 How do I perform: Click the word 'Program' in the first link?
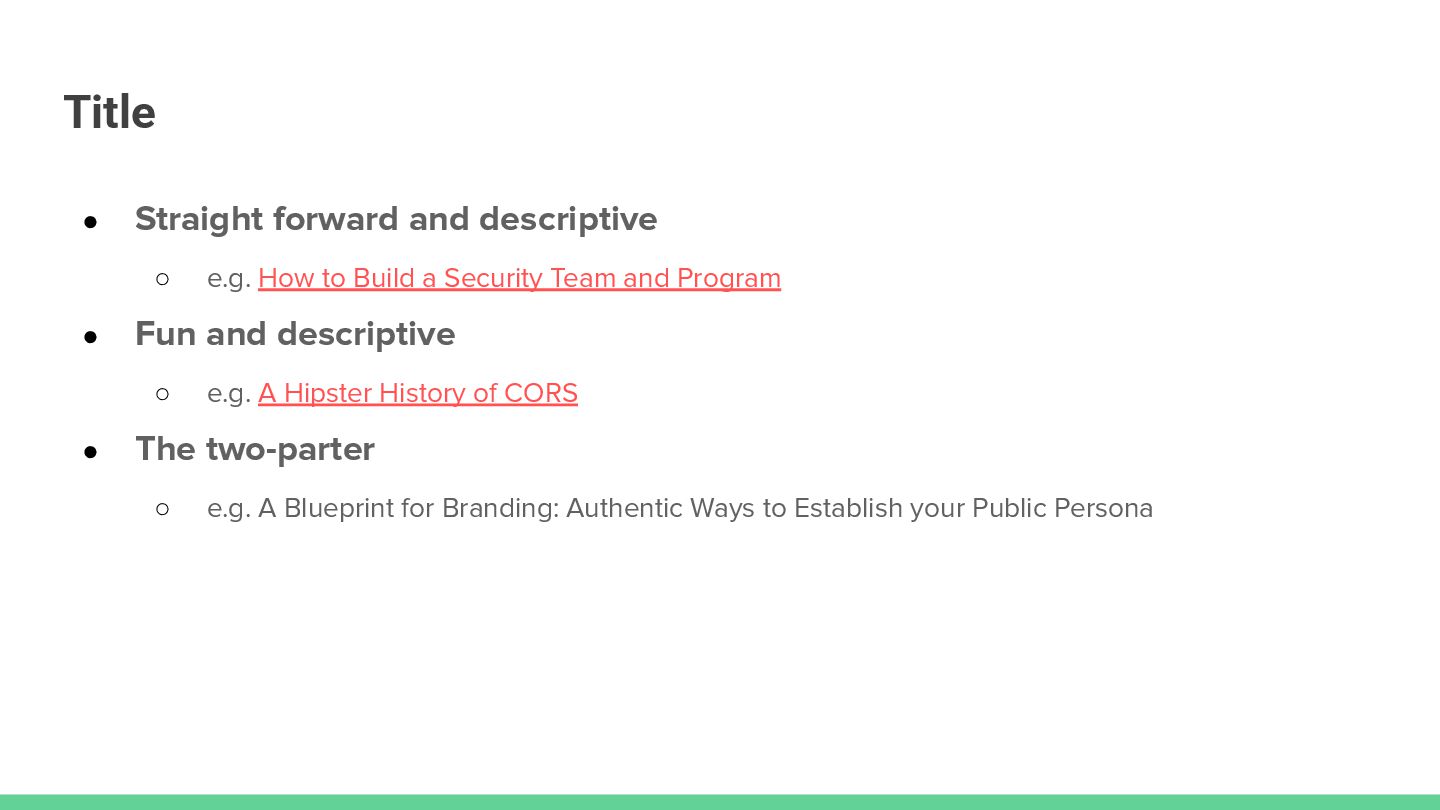coord(729,278)
